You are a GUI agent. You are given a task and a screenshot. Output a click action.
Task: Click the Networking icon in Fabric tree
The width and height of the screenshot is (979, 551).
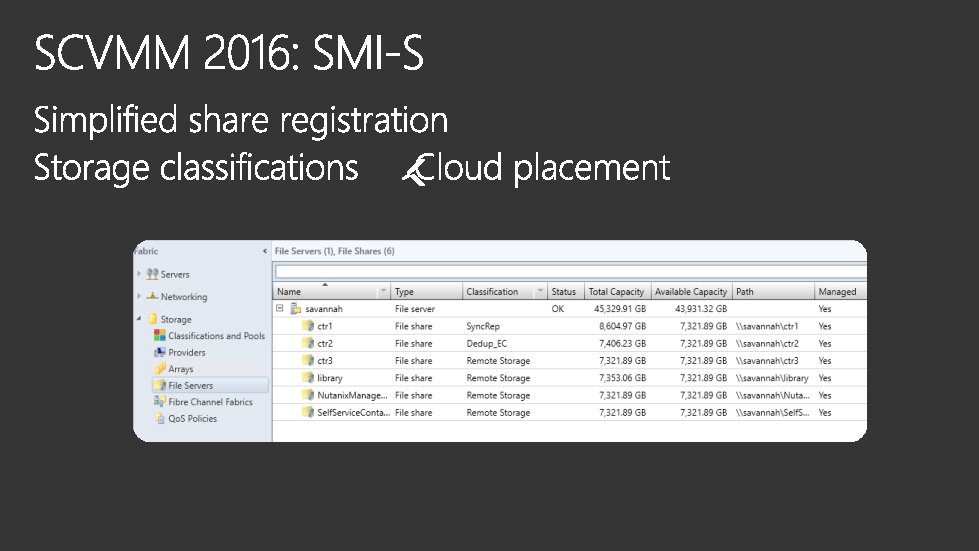point(152,296)
